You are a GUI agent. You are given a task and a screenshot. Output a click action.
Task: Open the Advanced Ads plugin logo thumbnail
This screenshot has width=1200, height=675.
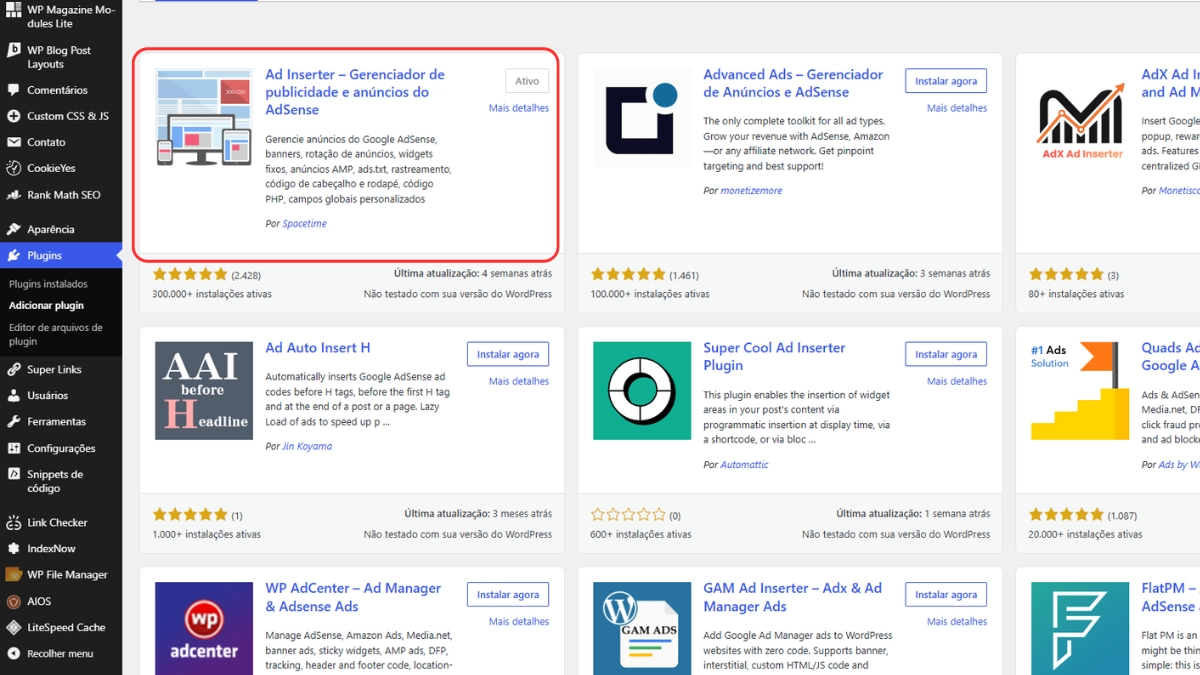click(x=642, y=117)
